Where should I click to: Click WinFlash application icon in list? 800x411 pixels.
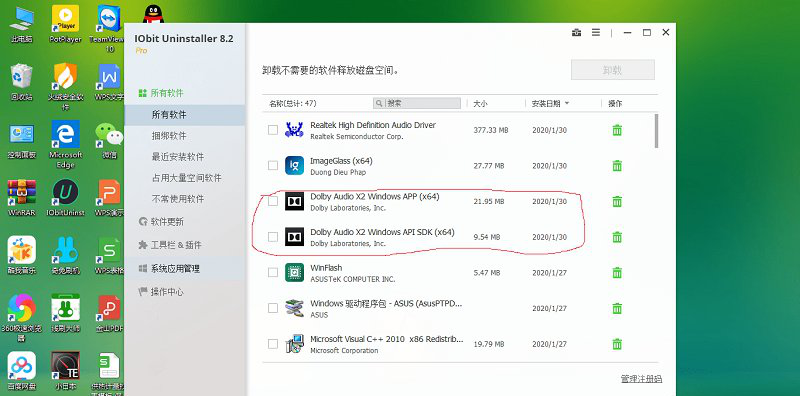(x=294, y=273)
